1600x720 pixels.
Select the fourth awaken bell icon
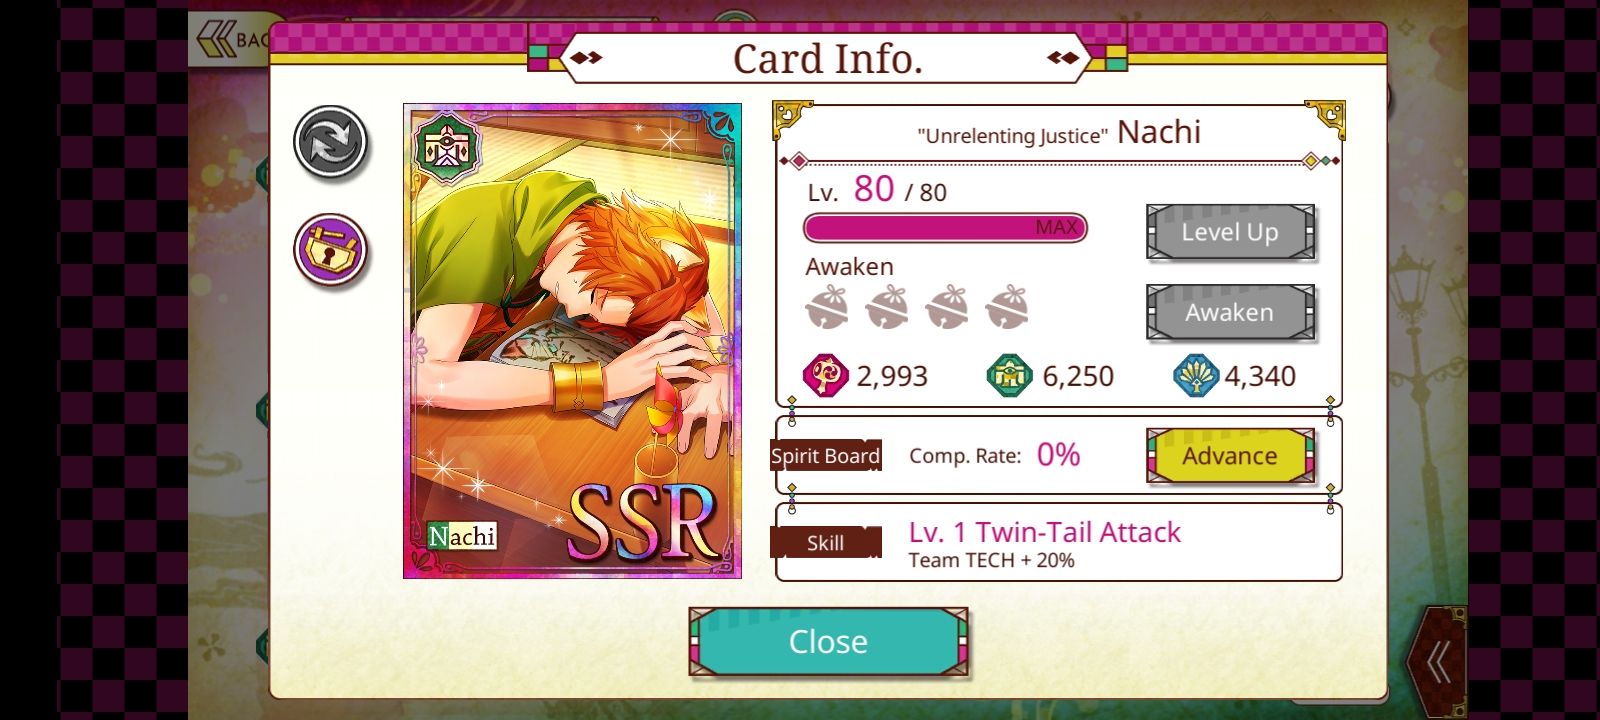pyautogui.click(x=1007, y=307)
